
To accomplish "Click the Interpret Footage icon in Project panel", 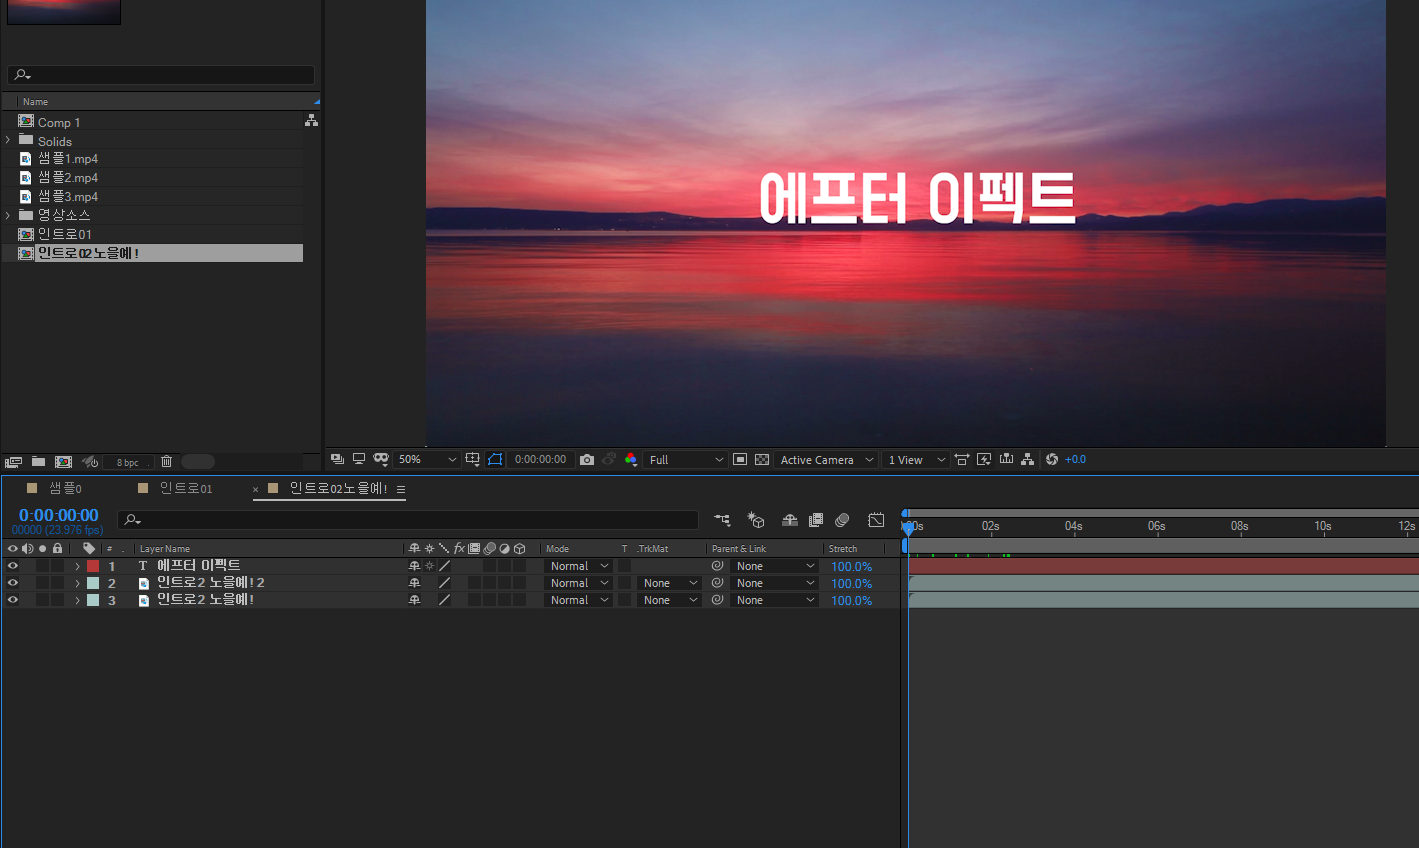I will pos(13,462).
